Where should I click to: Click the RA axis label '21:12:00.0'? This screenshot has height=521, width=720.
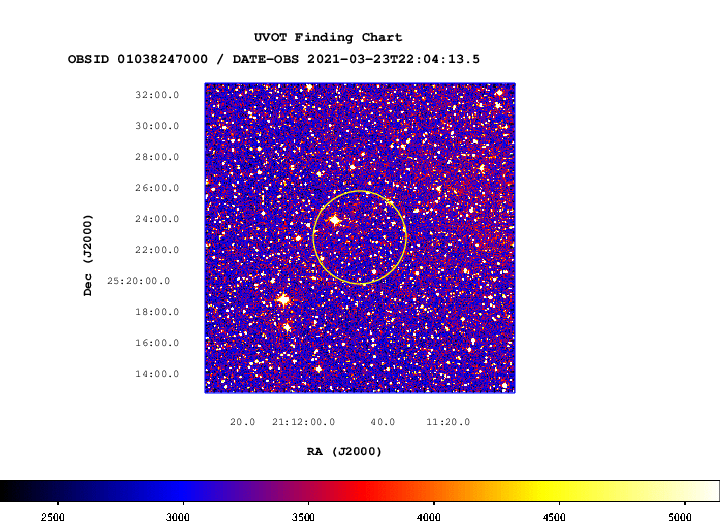(304, 422)
